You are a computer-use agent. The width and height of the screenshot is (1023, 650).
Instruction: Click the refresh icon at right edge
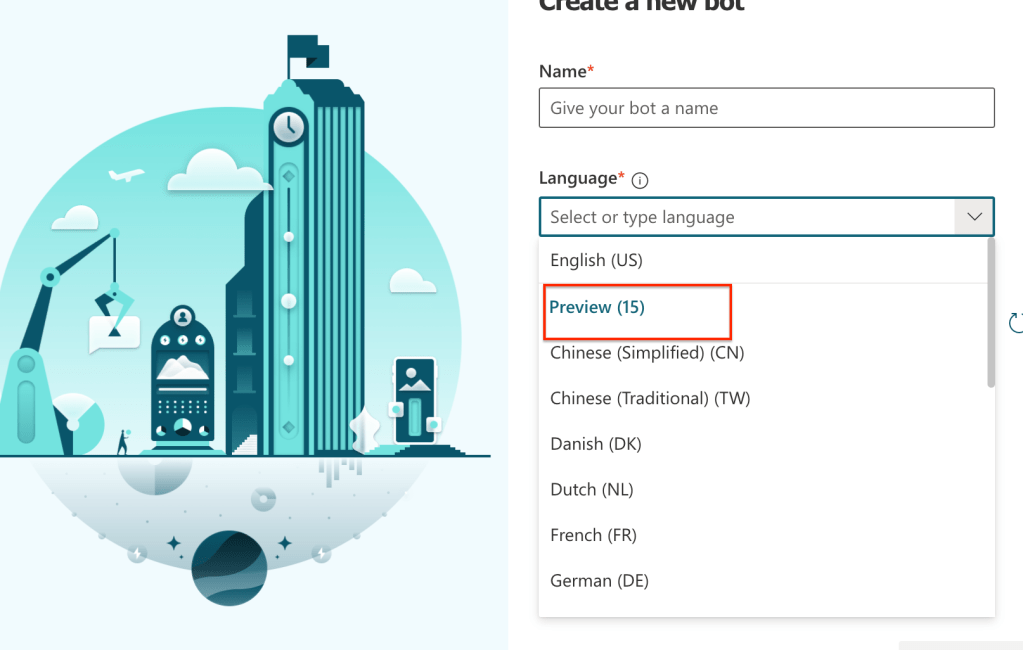point(1016,322)
